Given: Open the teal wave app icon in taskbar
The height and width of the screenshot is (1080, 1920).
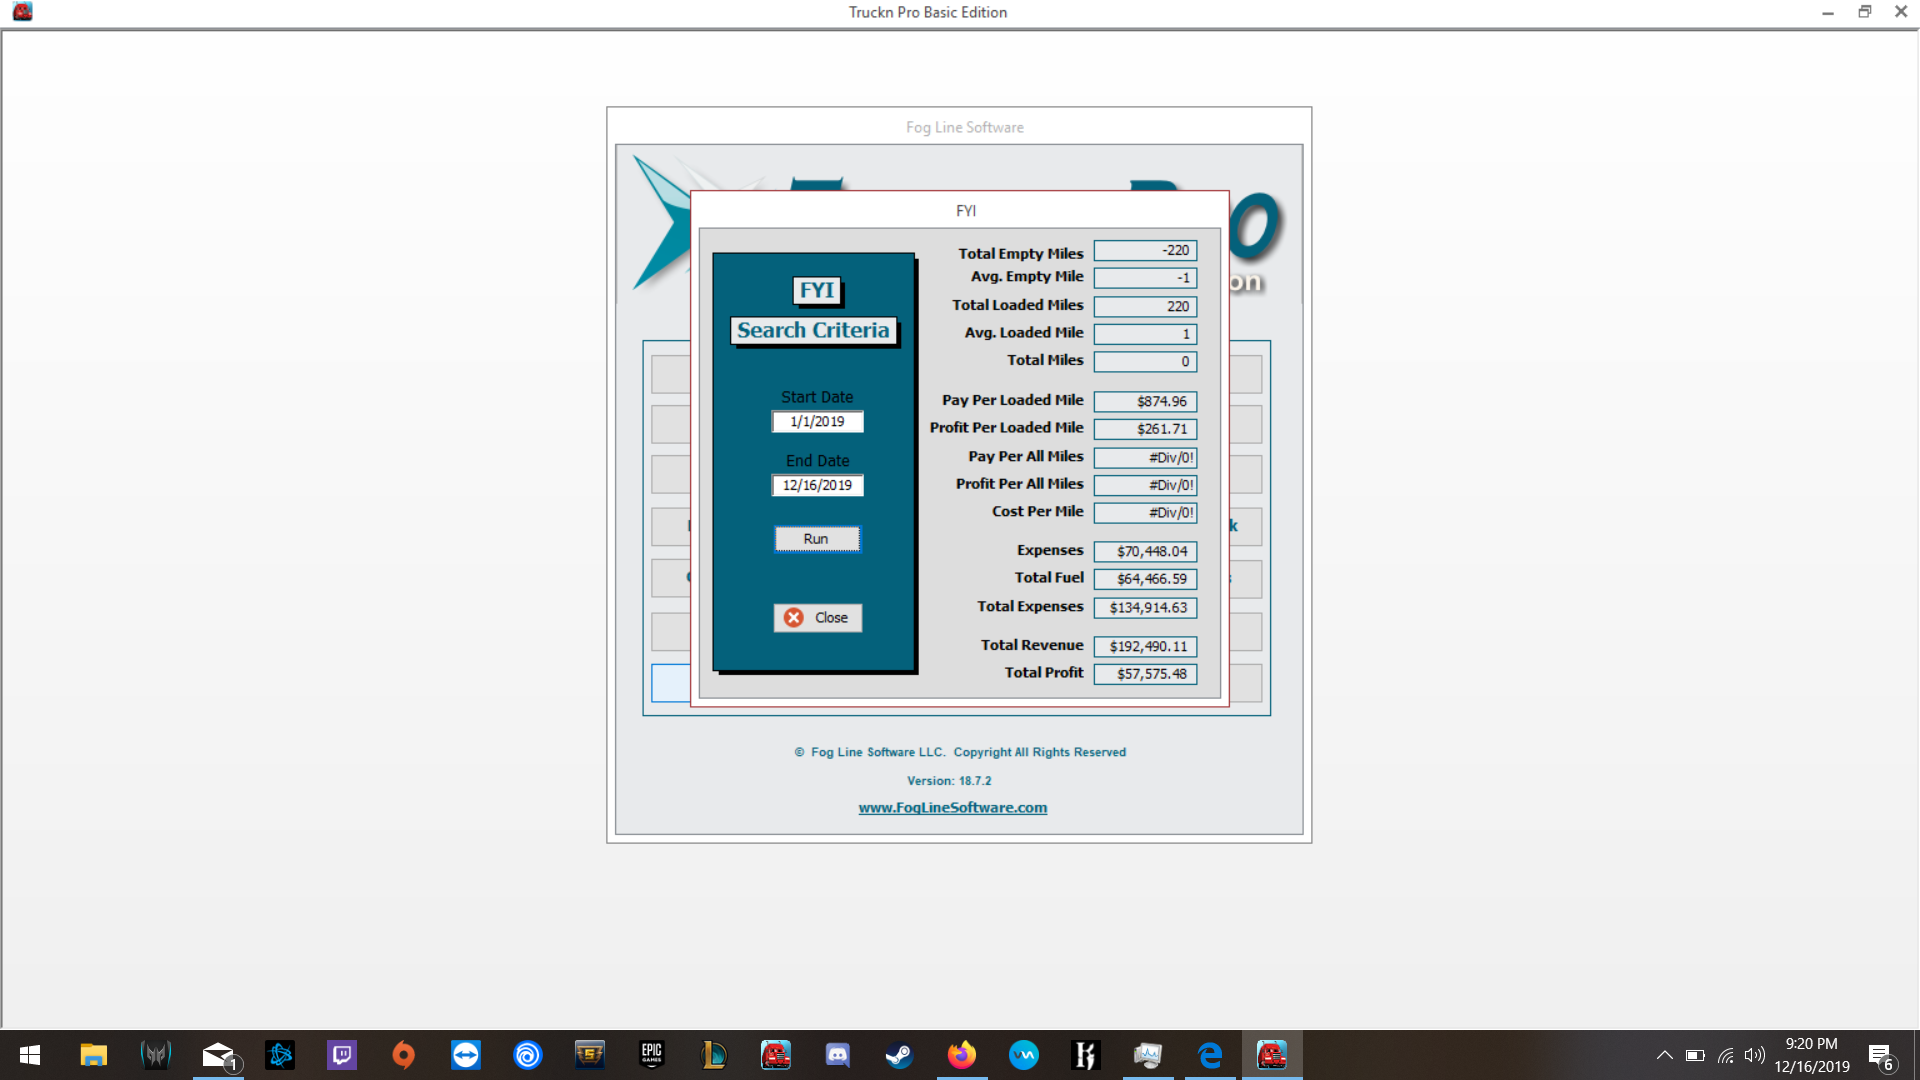Looking at the screenshot, I should [x=1024, y=1055].
